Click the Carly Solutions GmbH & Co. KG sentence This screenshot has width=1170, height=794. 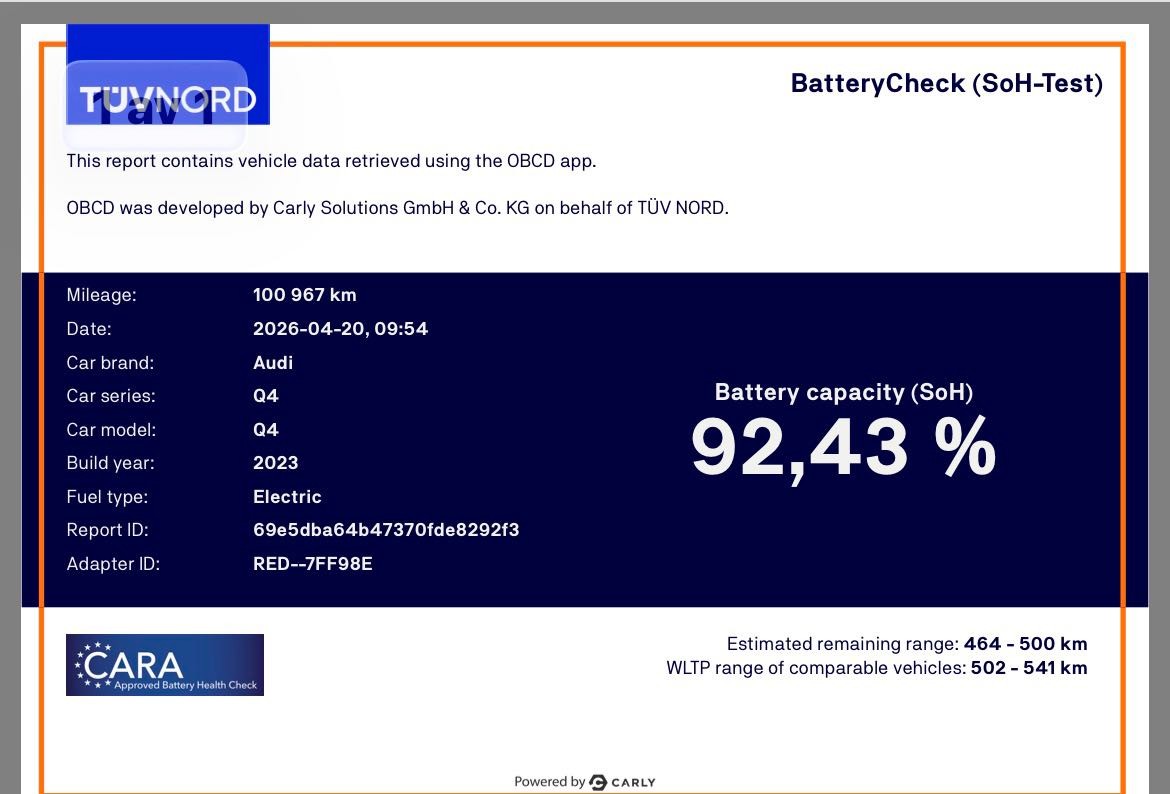click(397, 209)
